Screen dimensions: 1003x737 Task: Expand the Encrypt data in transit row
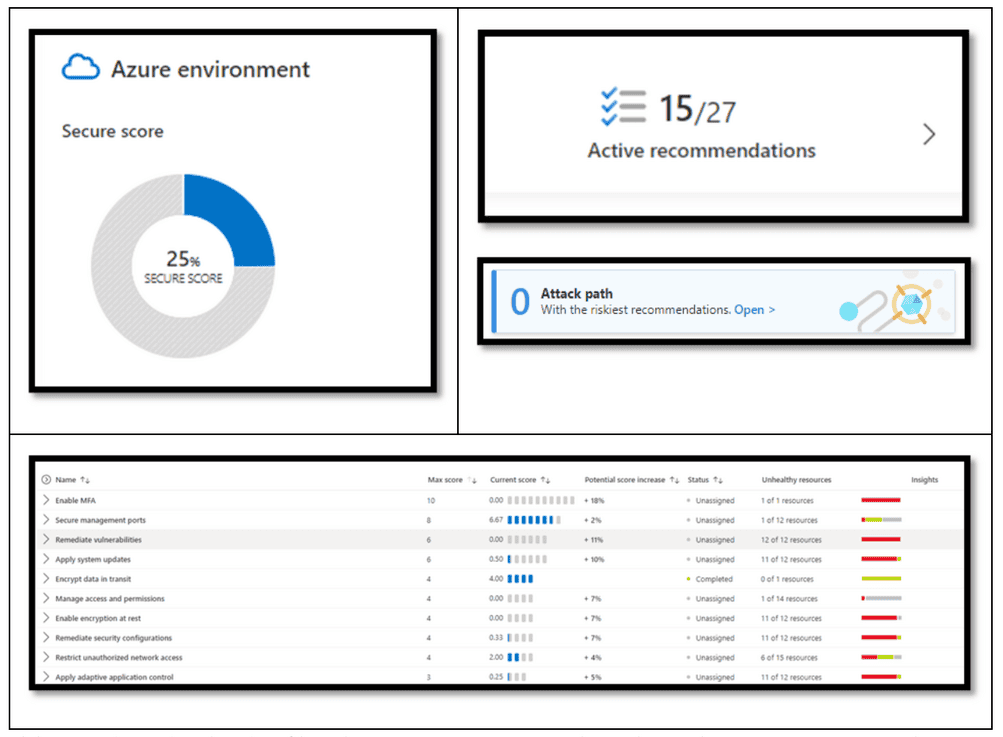46,579
